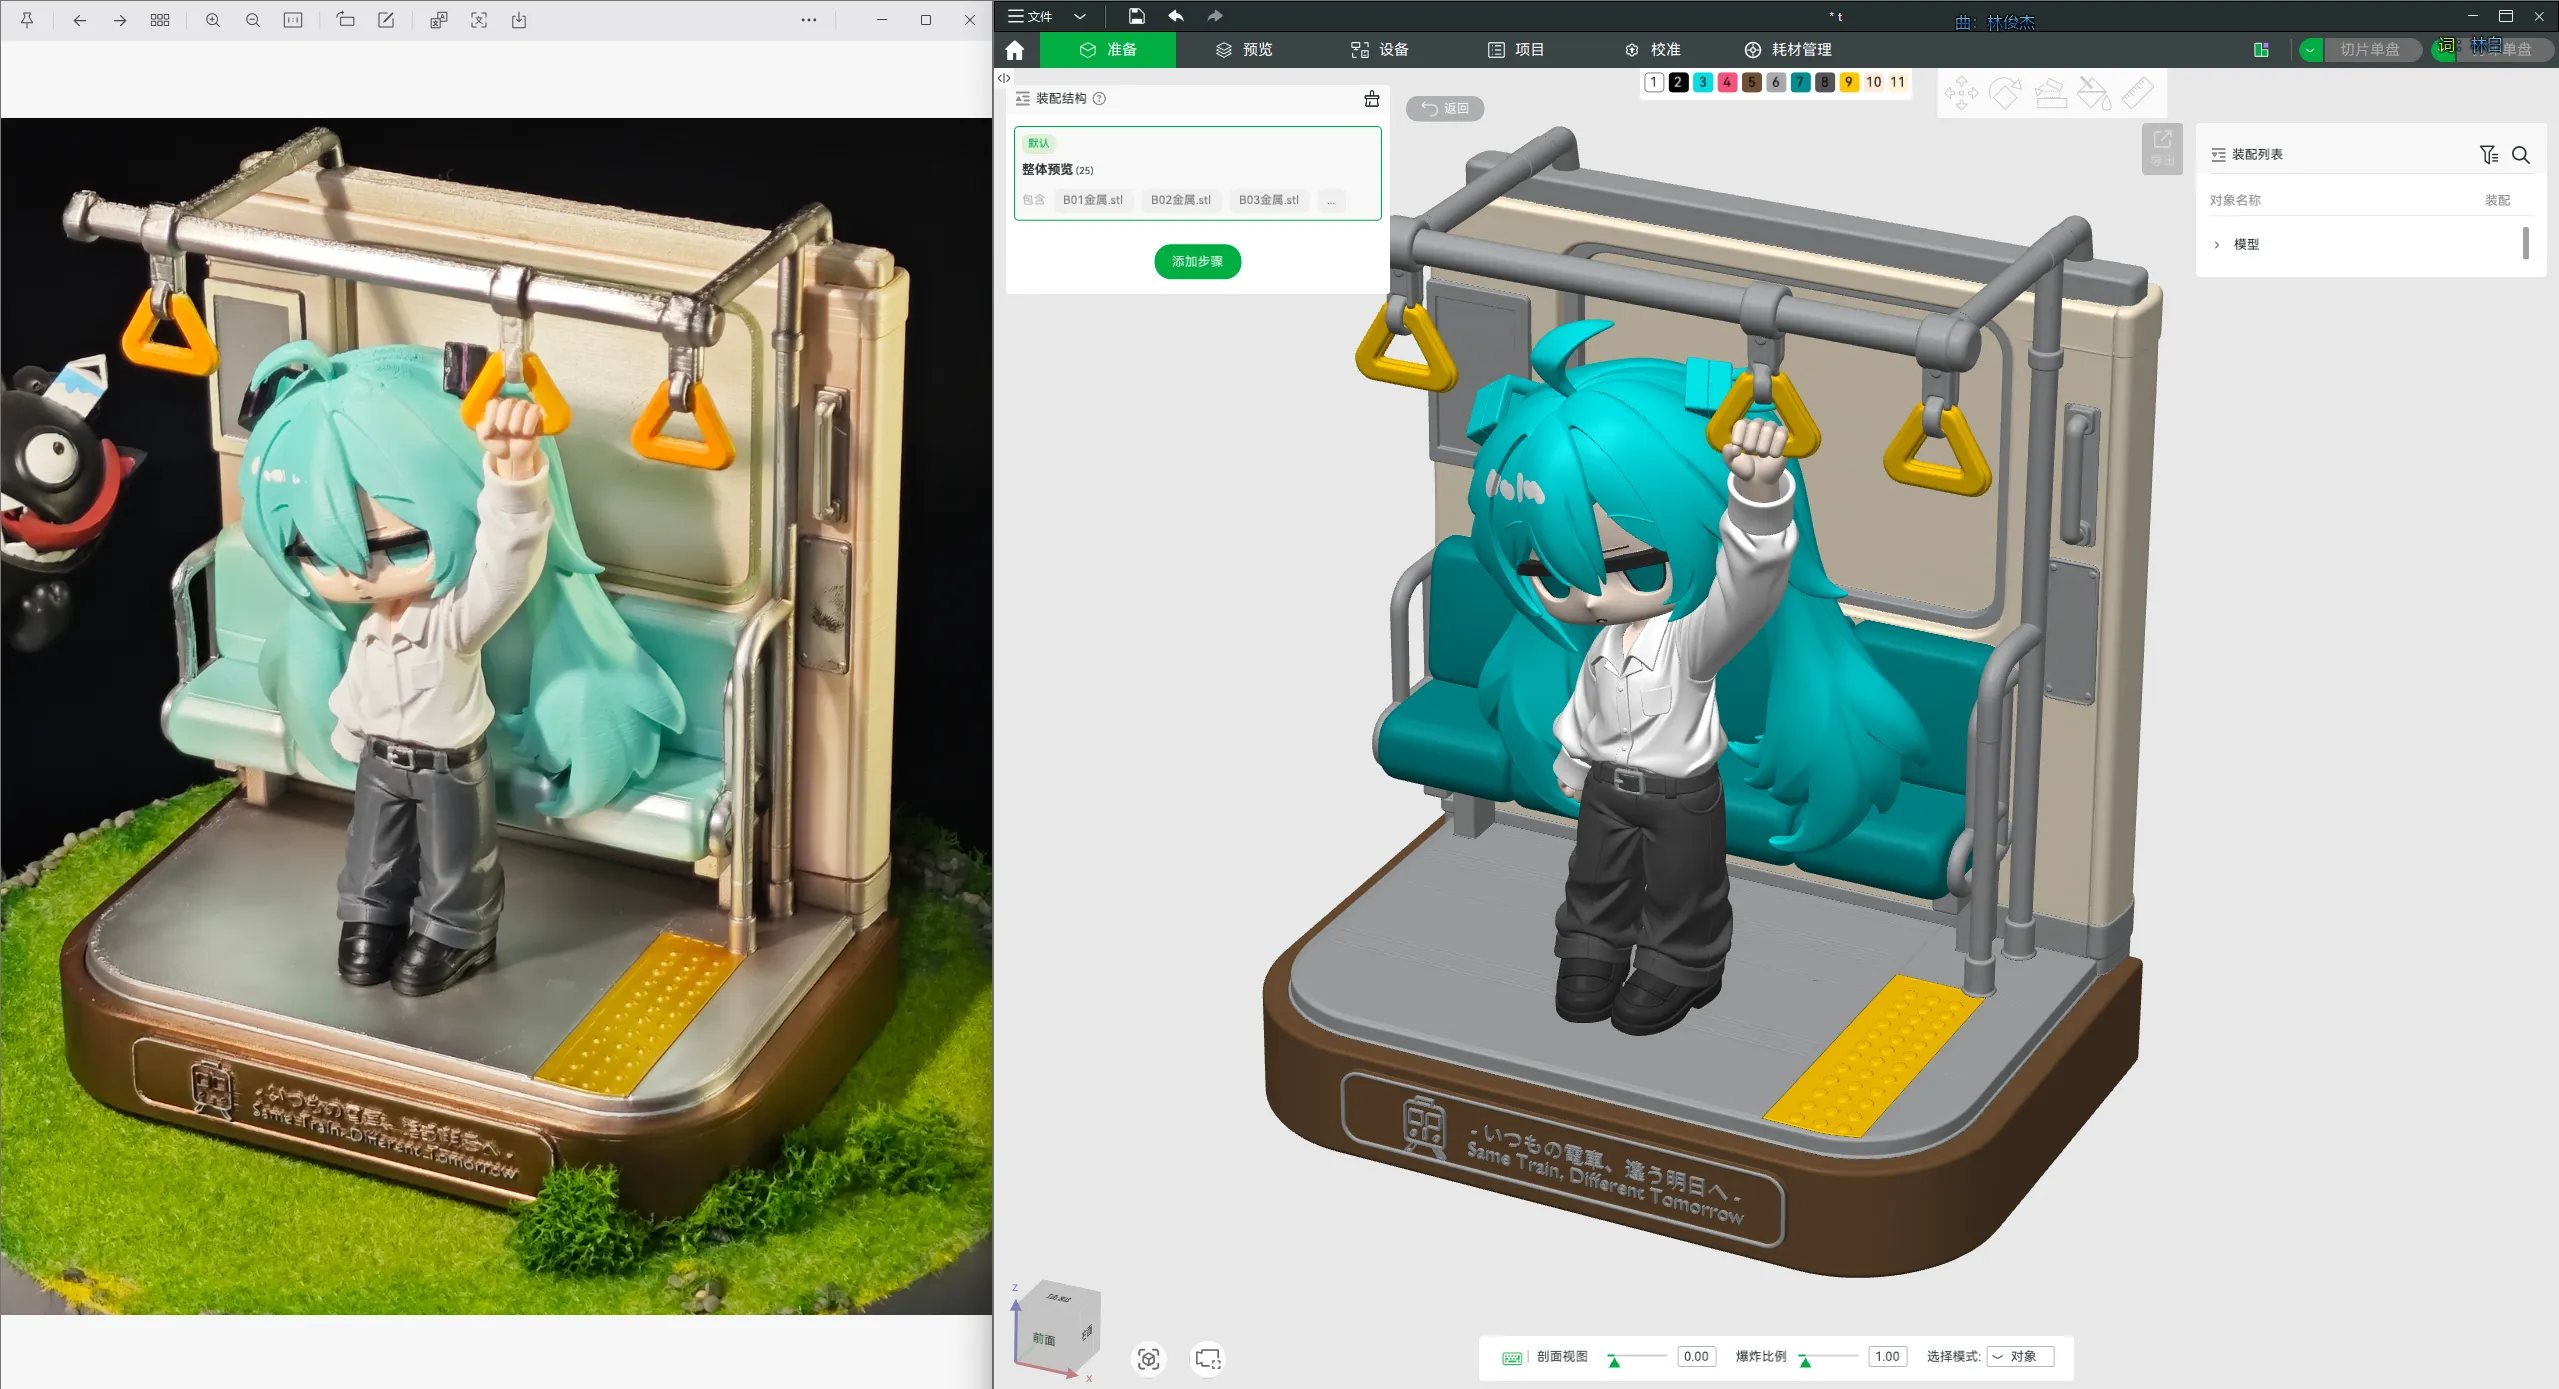Click the clean-up brush icon in assembly structure

(1372, 99)
